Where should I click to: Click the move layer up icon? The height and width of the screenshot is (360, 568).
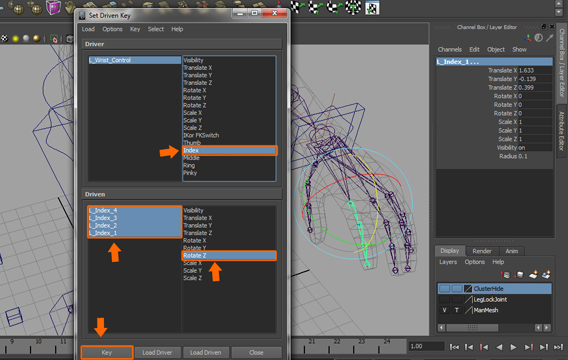pos(506,275)
